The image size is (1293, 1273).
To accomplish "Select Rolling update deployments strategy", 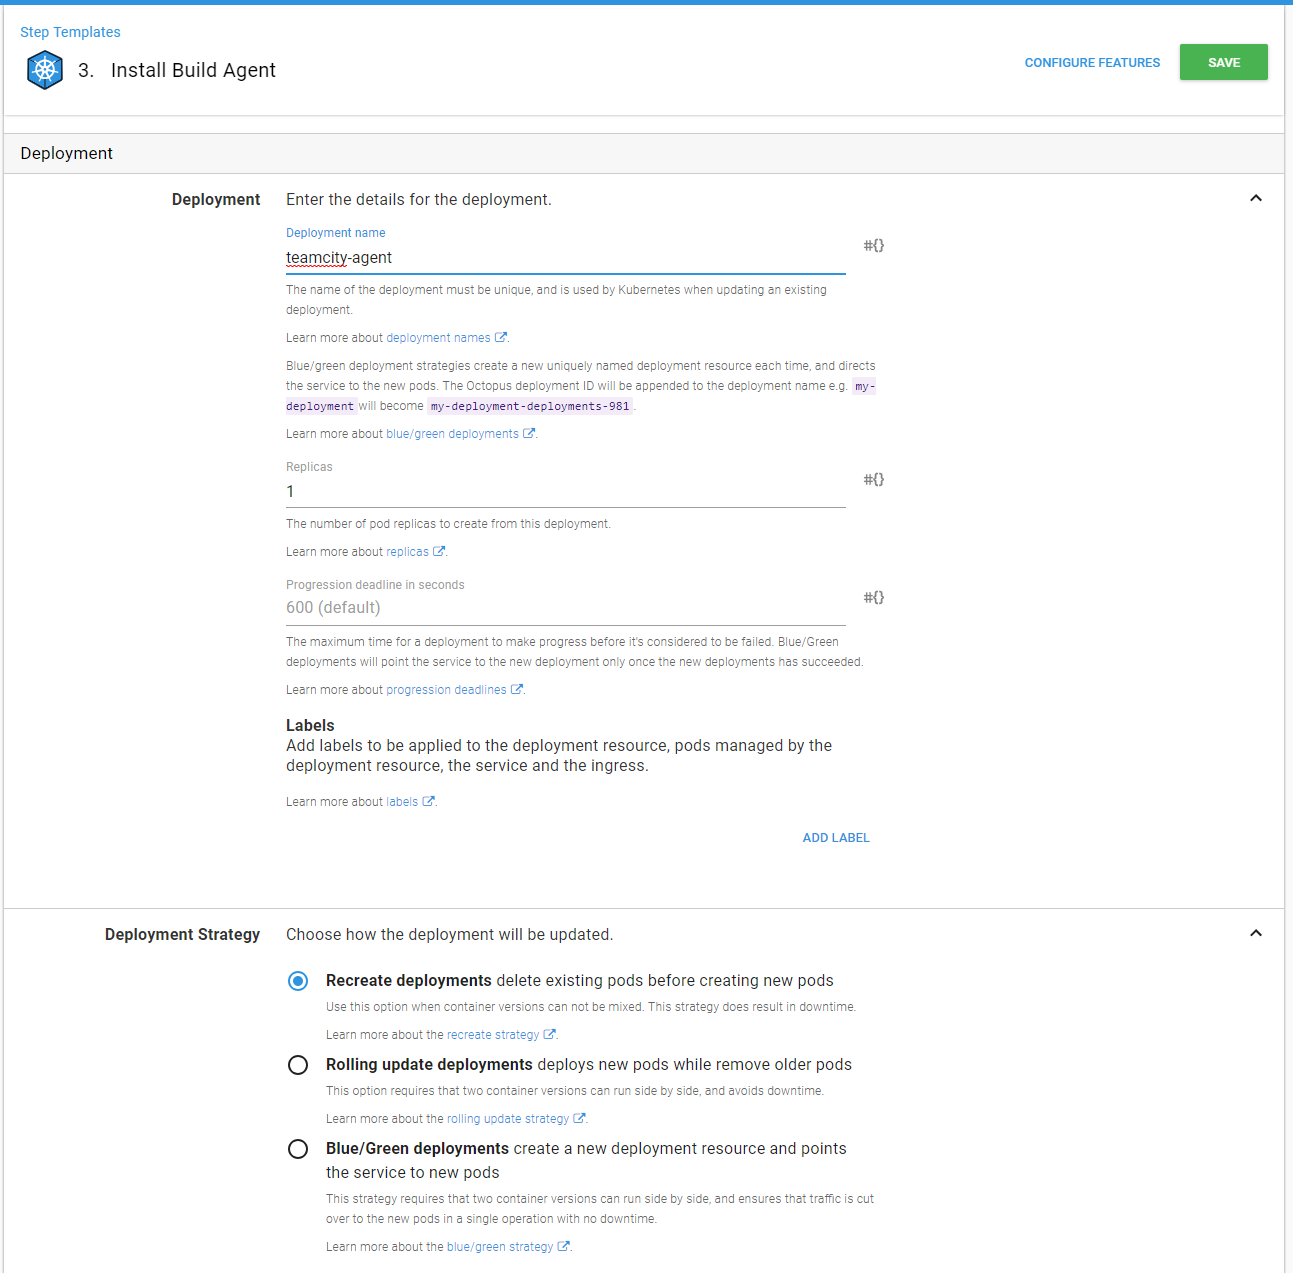I will [x=298, y=1065].
